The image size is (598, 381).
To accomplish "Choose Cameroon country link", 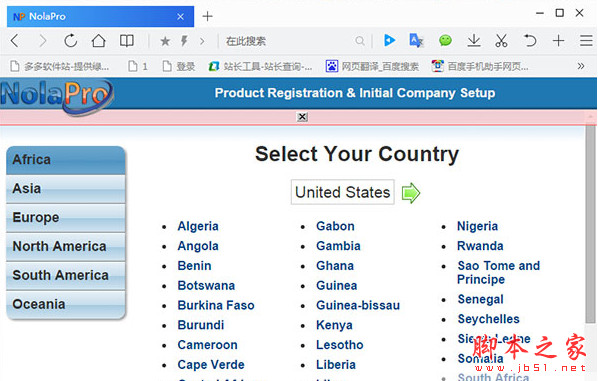I will pyautogui.click(x=207, y=345).
